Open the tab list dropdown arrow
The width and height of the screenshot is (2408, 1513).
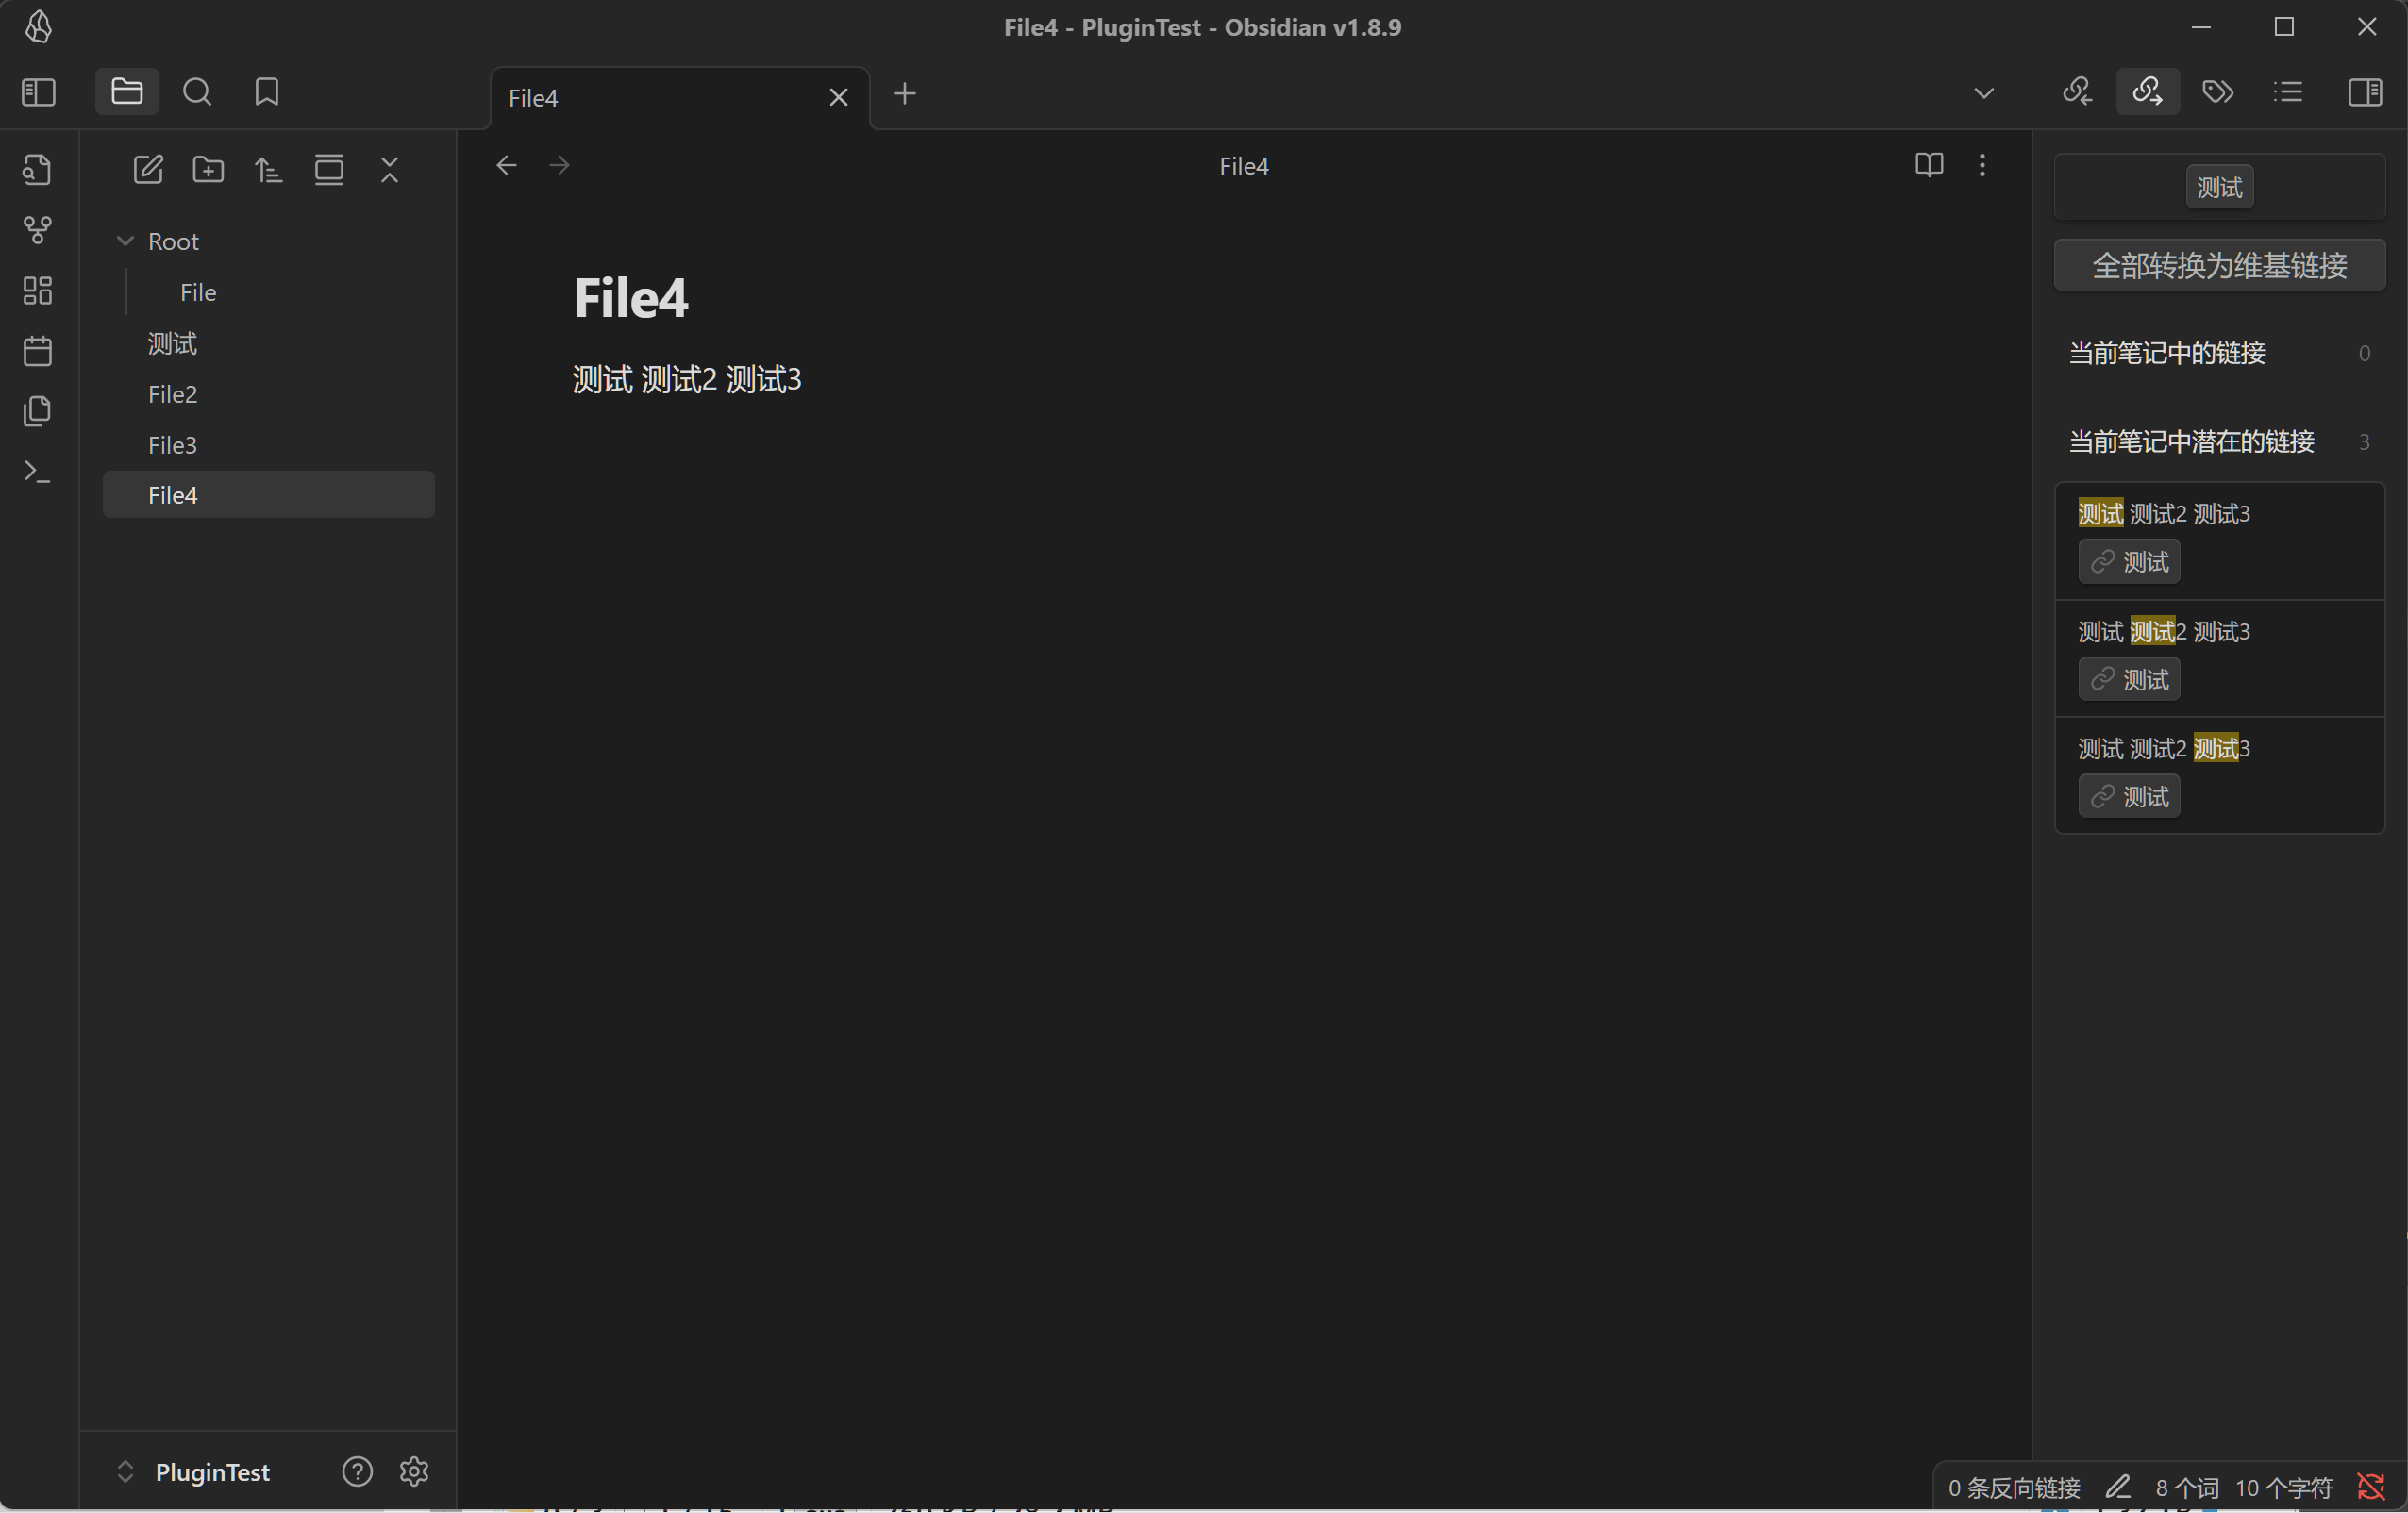coord(1984,93)
